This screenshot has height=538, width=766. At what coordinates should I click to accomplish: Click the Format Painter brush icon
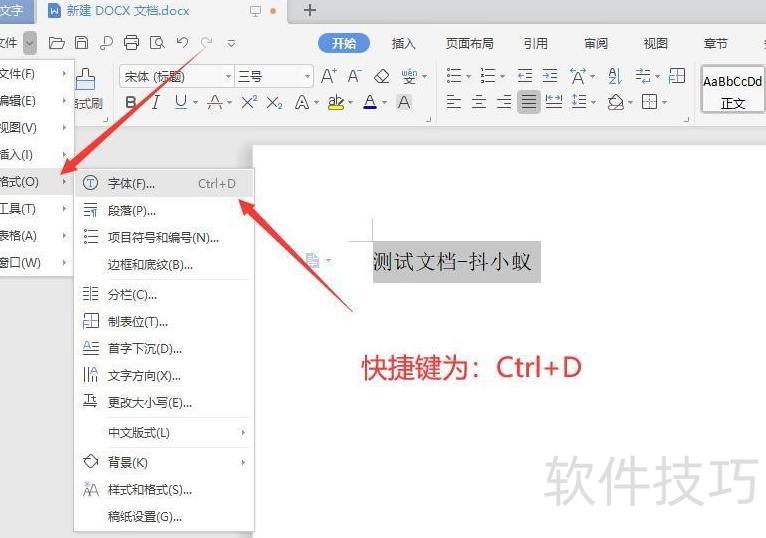coord(85,79)
